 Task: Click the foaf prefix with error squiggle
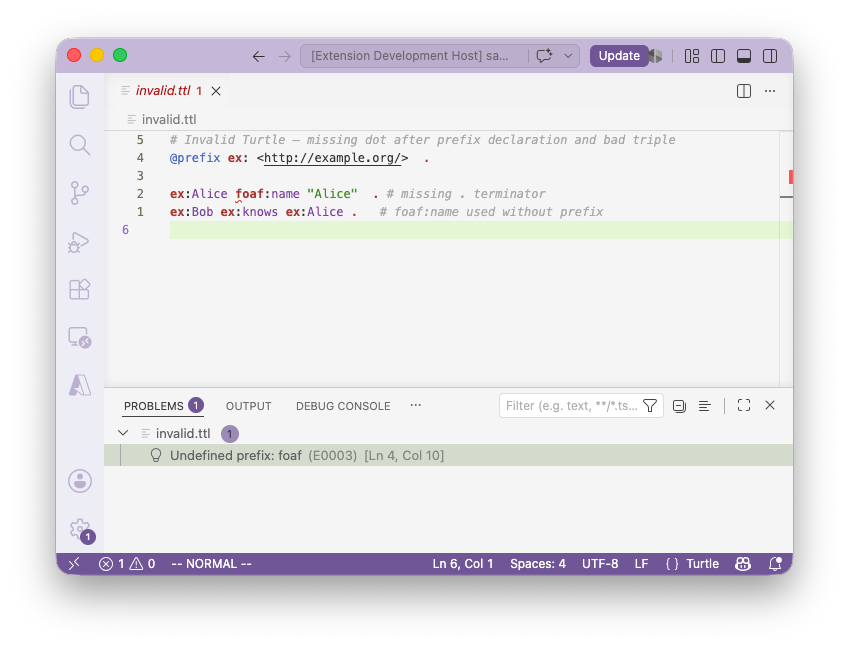249,194
